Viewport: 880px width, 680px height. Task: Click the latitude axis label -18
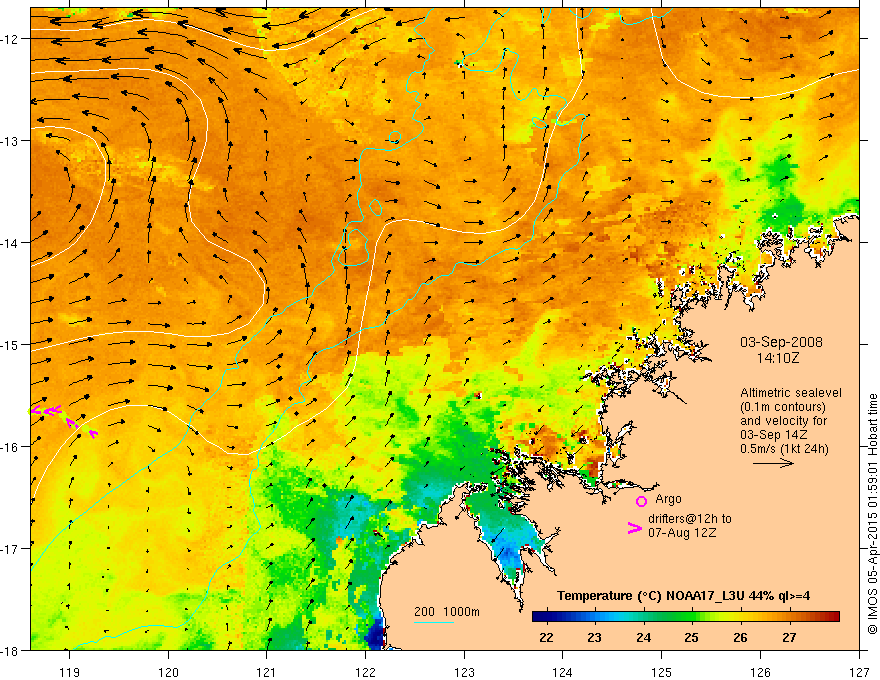coord(10,650)
